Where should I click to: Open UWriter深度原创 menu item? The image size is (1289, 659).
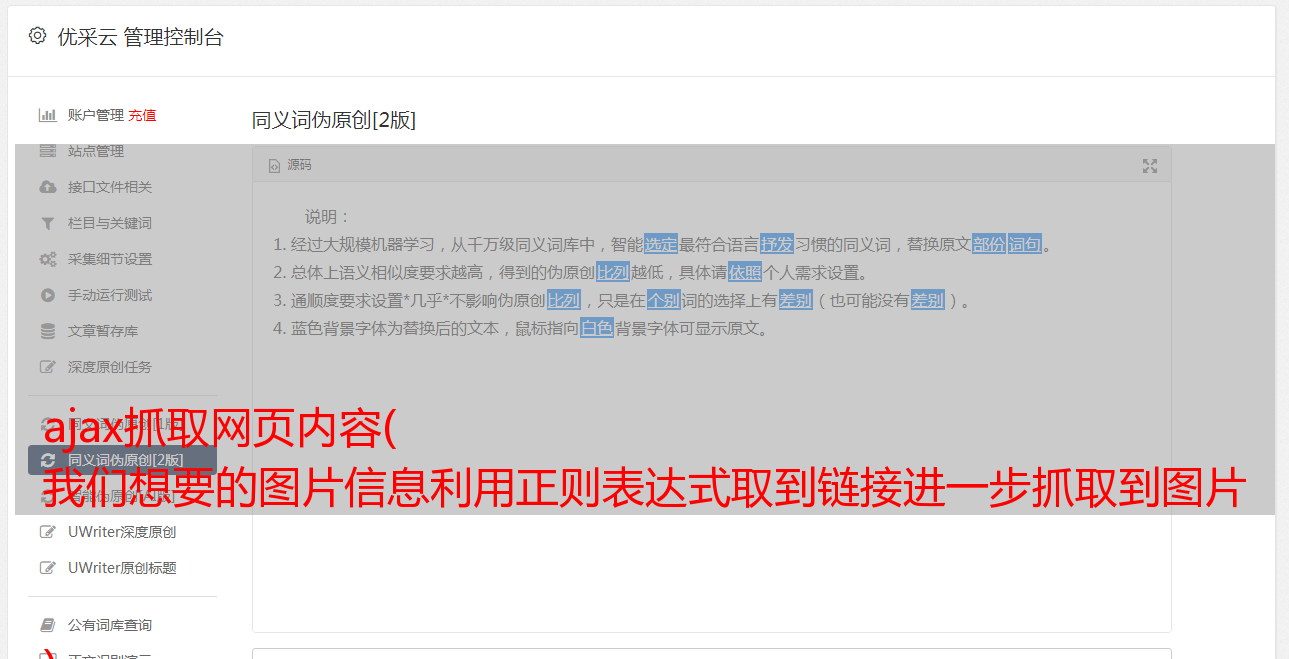(x=122, y=532)
